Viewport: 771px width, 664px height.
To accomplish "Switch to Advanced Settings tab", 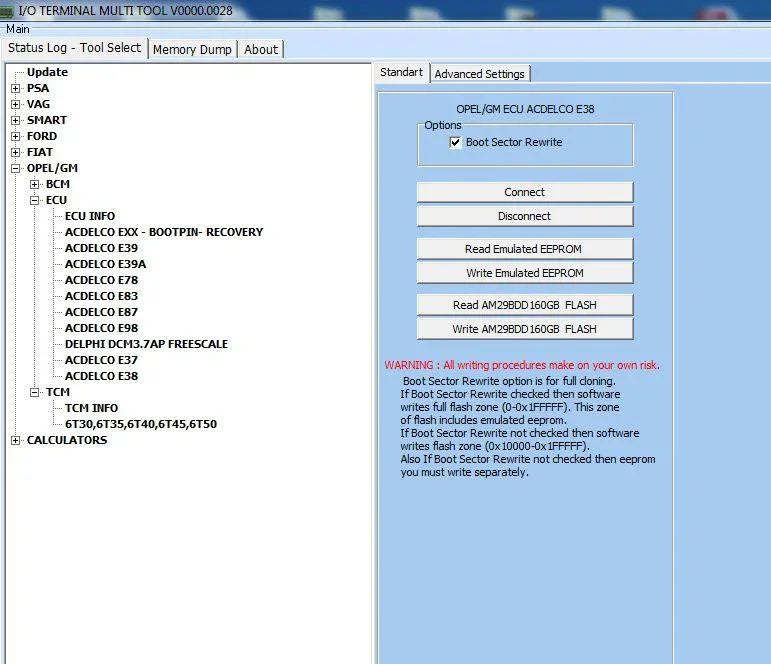I will [479, 74].
